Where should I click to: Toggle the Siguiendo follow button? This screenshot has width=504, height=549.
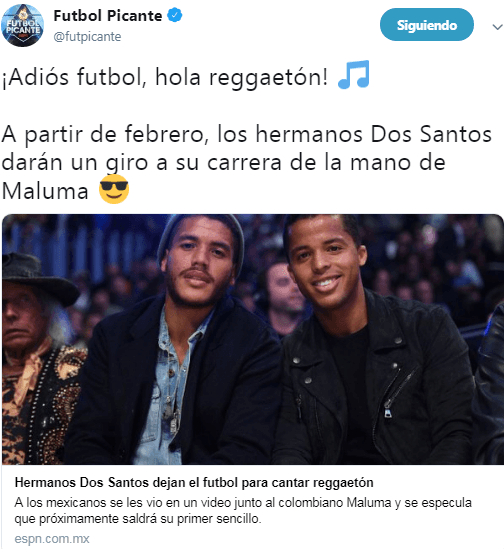tap(427, 25)
